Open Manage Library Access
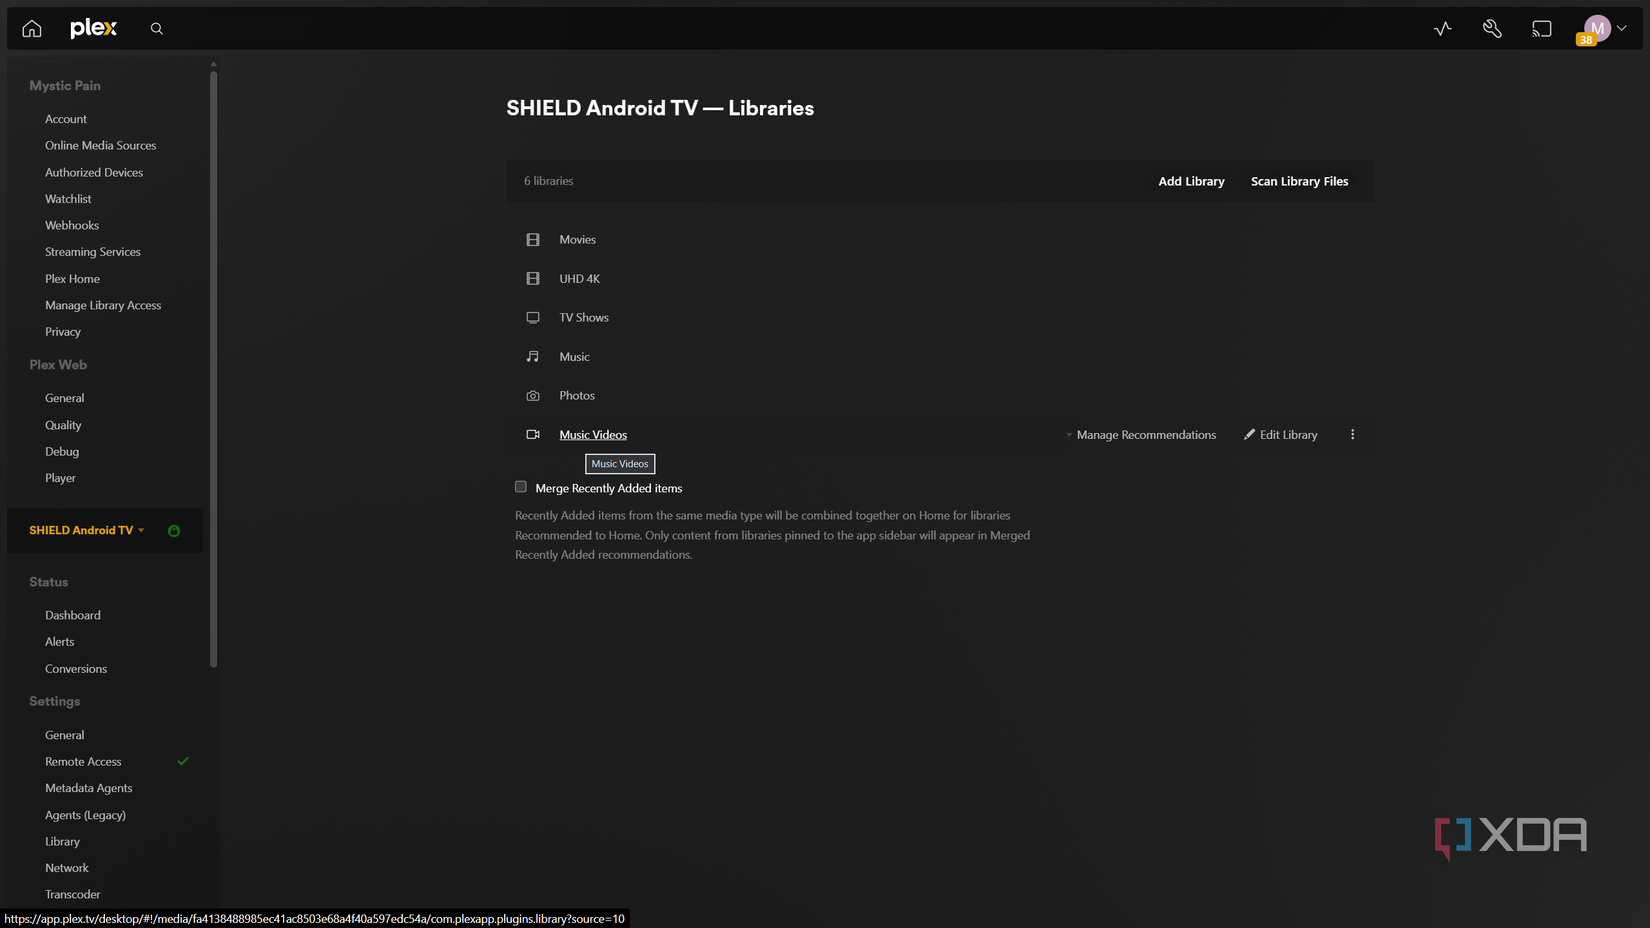 103,305
